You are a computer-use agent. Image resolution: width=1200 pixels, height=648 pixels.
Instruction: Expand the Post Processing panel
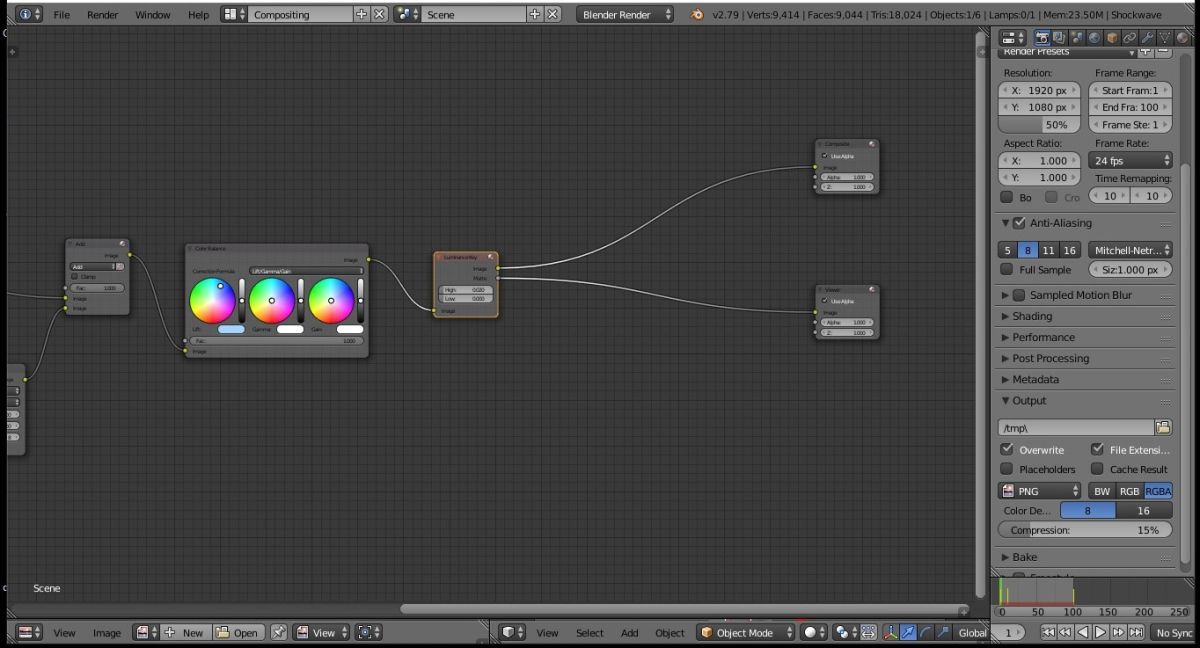tap(1050, 358)
